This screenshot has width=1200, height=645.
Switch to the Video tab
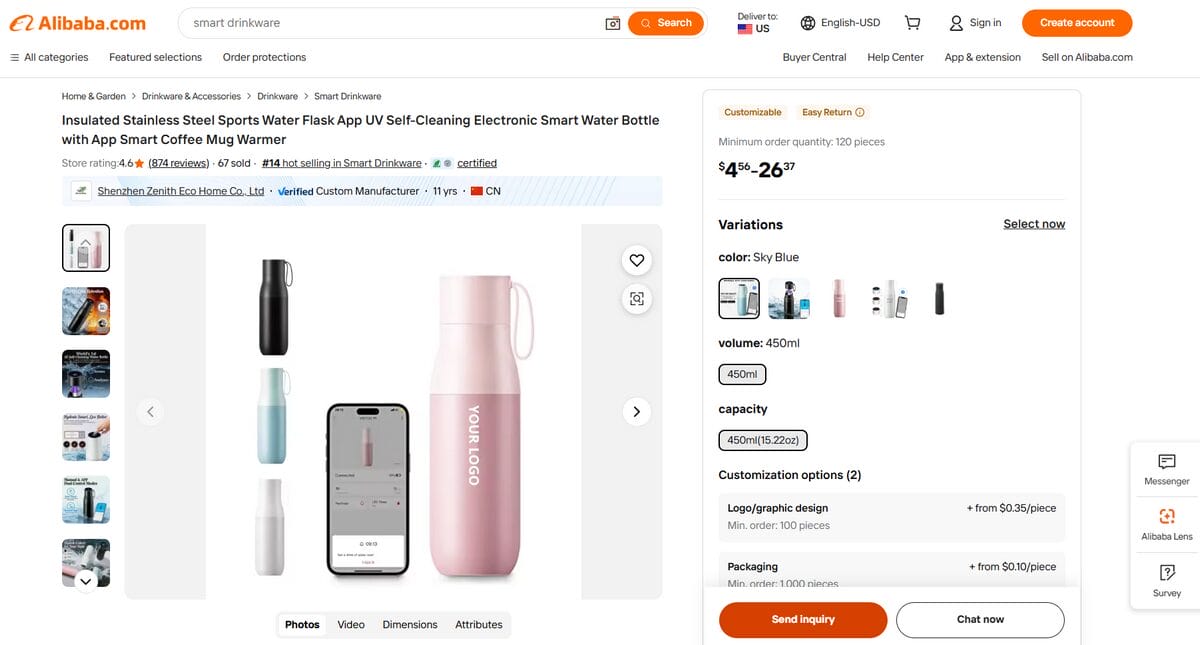click(x=351, y=624)
